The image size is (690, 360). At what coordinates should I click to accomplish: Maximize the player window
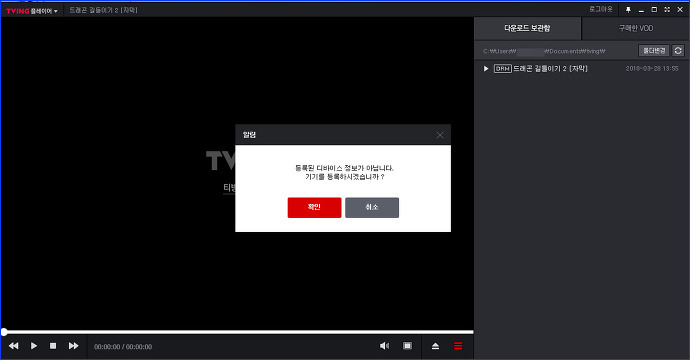pyautogui.click(x=654, y=10)
